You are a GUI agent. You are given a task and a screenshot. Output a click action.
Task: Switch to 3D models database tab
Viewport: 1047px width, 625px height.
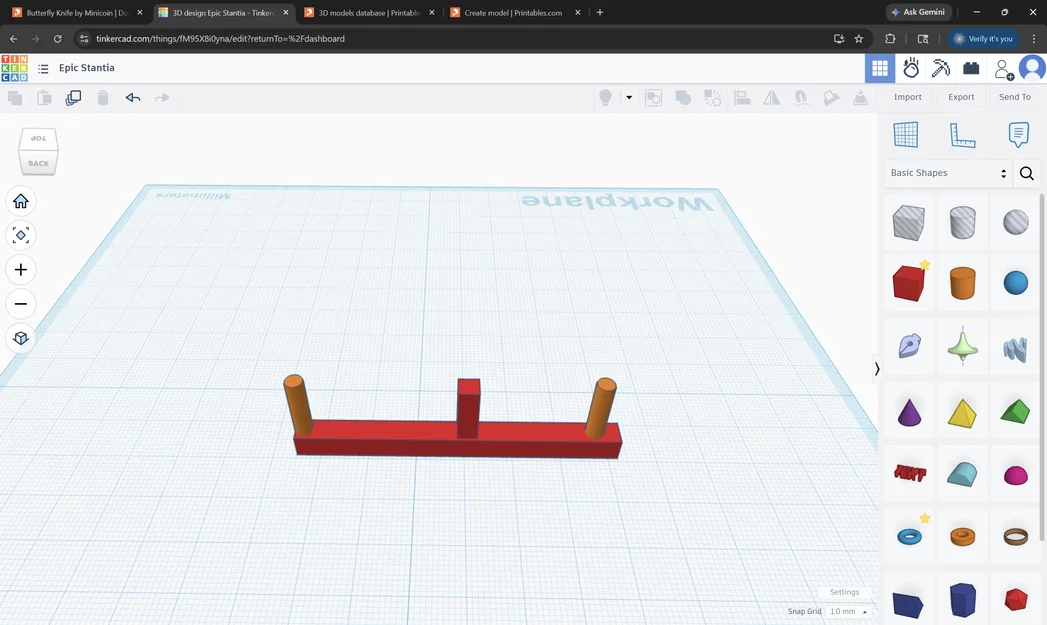coord(369,13)
